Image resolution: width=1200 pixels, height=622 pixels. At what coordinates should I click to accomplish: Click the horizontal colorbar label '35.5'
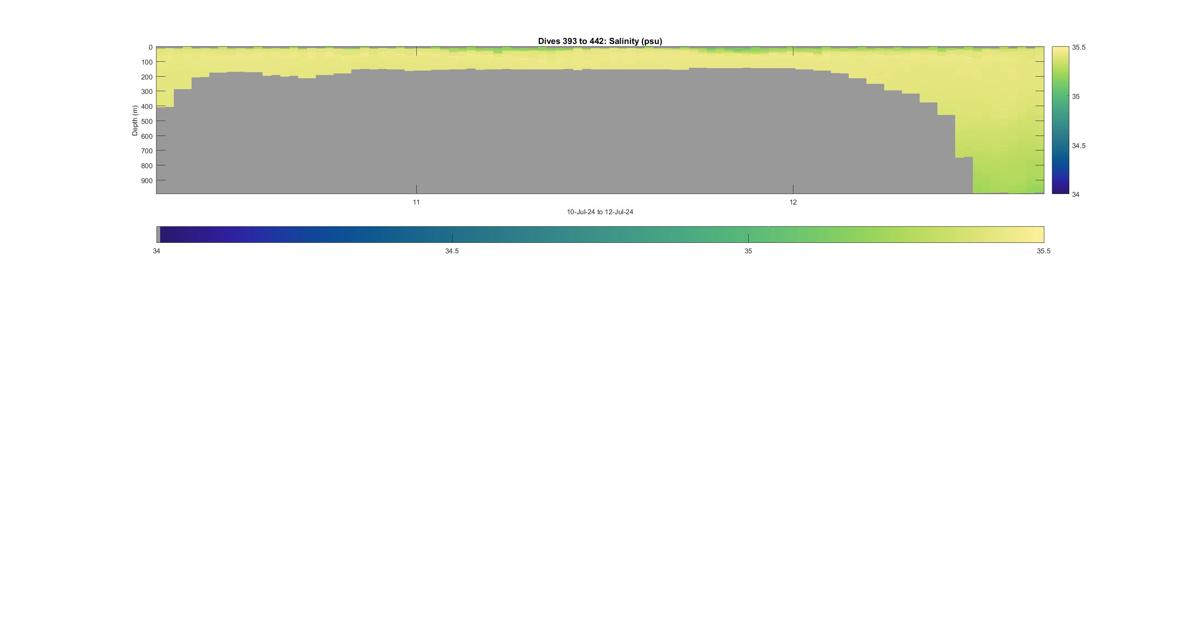point(1043,251)
